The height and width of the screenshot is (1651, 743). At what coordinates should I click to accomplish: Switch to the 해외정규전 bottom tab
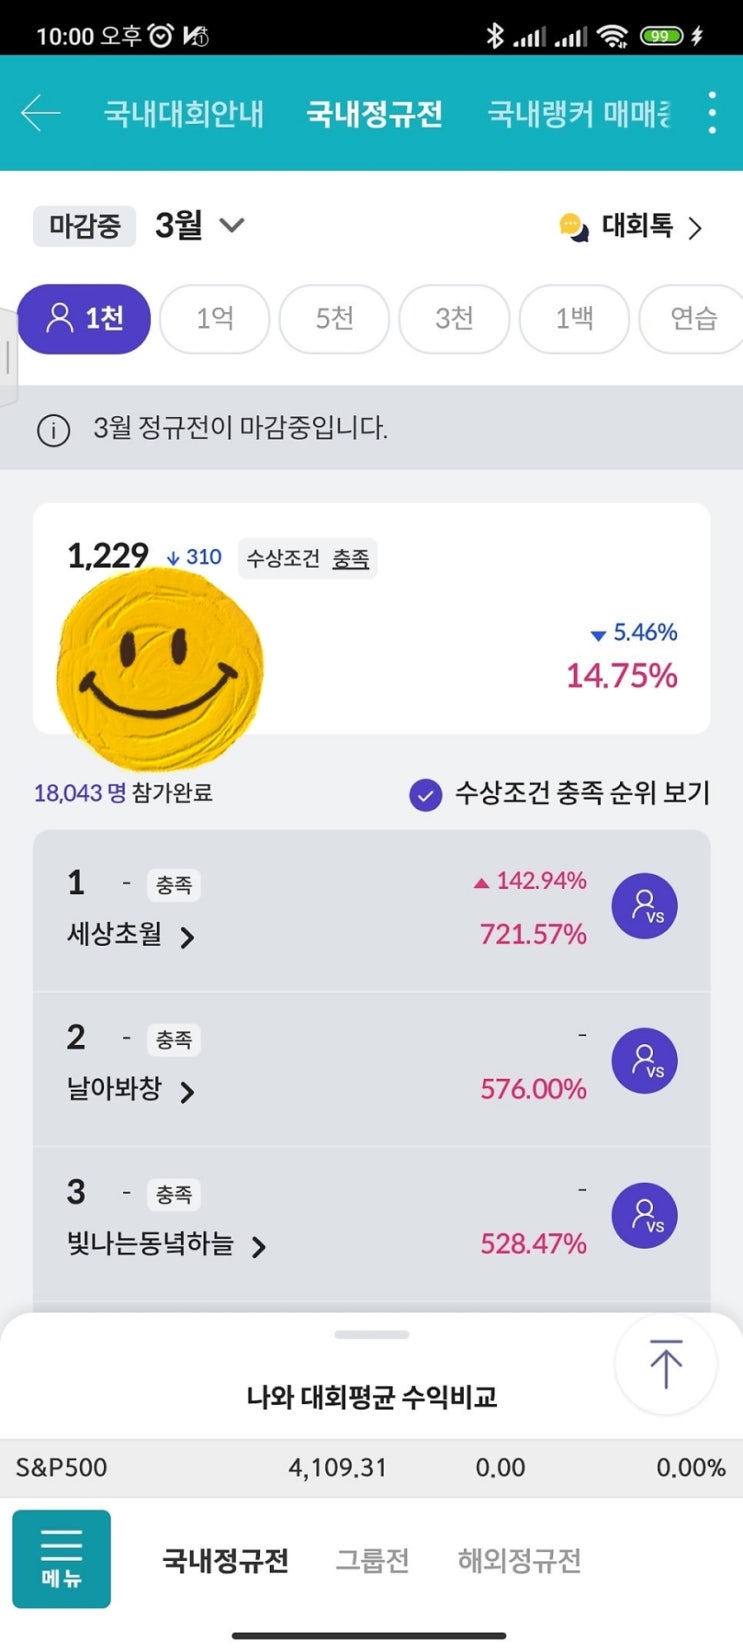click(519, 1560)
